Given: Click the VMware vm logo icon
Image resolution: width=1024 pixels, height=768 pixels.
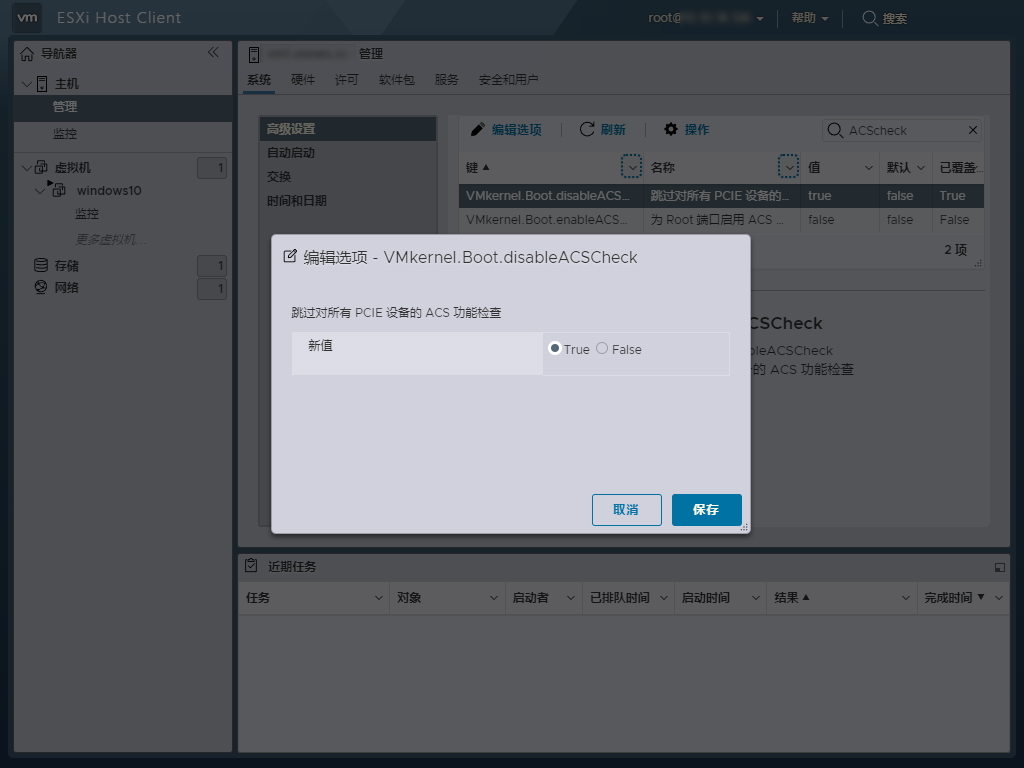Looking at the screenshot, I should tap(27, 17).
